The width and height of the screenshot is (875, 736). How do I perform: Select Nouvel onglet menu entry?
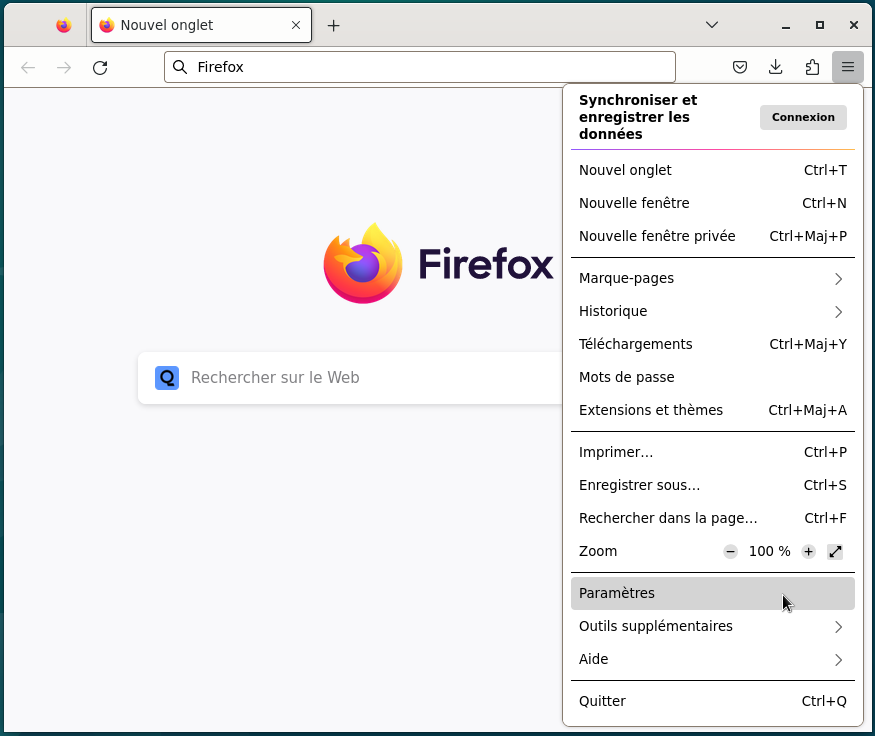pyautogui.click(x=713, y=170)
